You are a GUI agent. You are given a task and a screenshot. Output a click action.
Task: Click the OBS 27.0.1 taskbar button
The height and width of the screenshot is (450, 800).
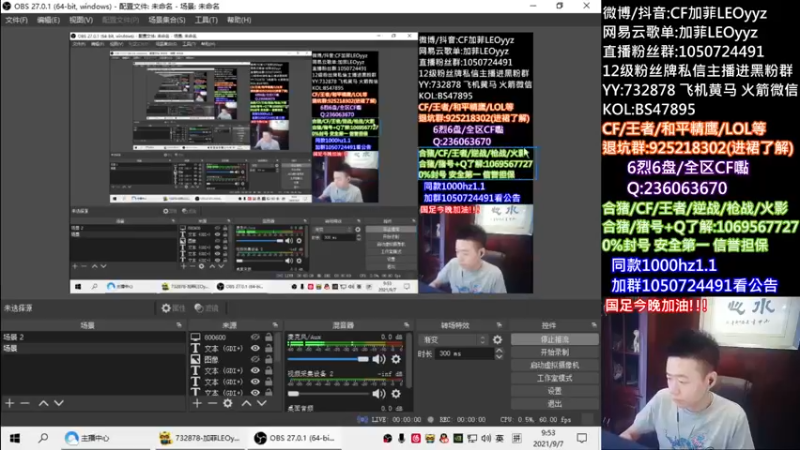click(x=296, y=438)
